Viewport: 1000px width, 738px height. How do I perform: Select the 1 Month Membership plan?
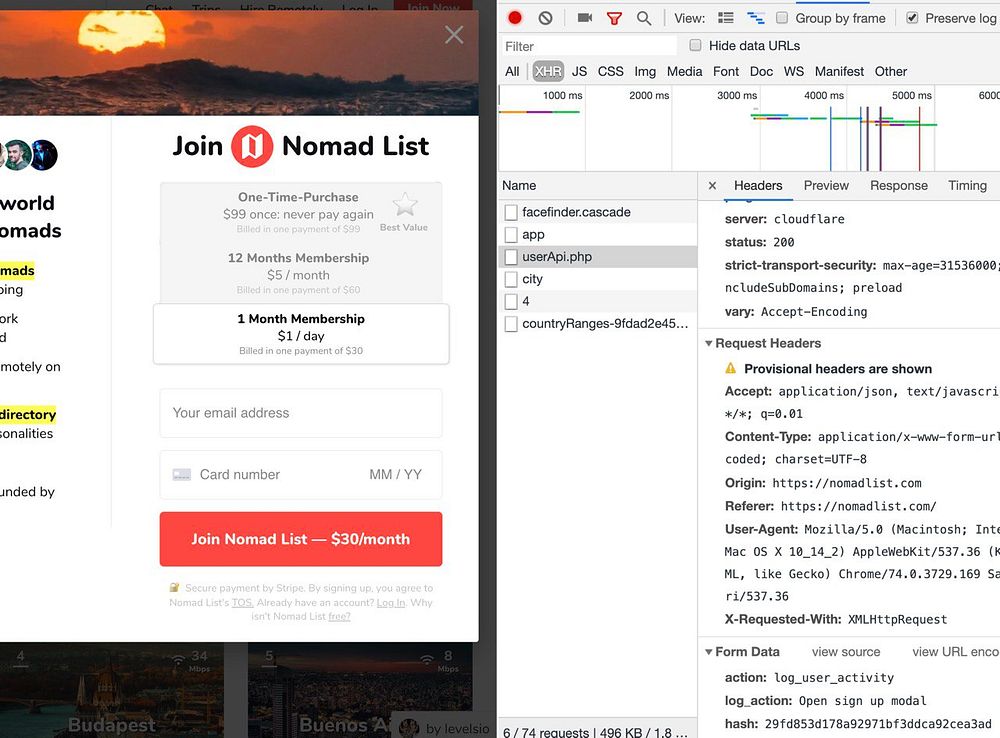(301, 334)
